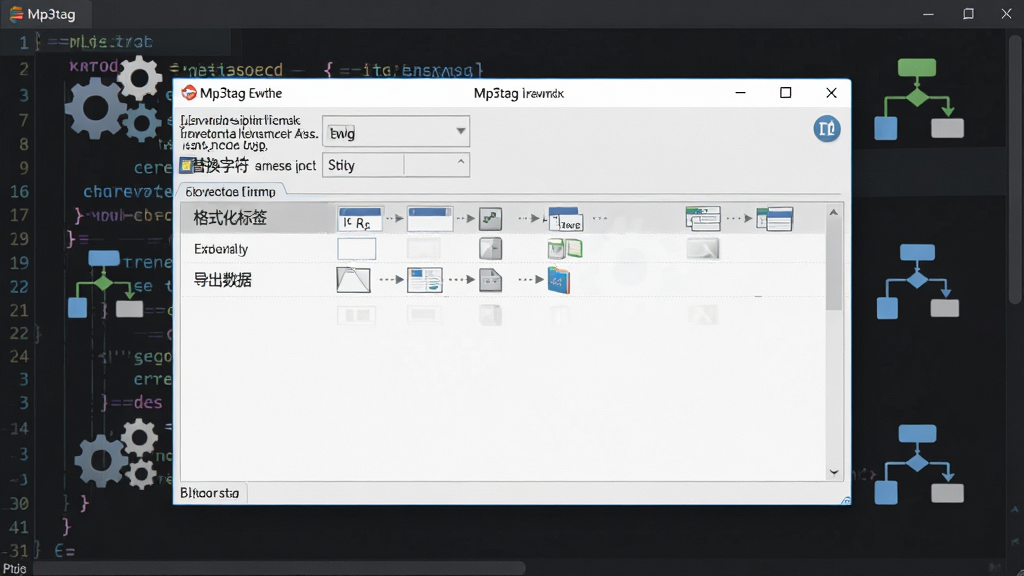Click the Mp3tag logo in the dialog title bar
This screenshot has width=1024, height=576.
pos(189,93)
